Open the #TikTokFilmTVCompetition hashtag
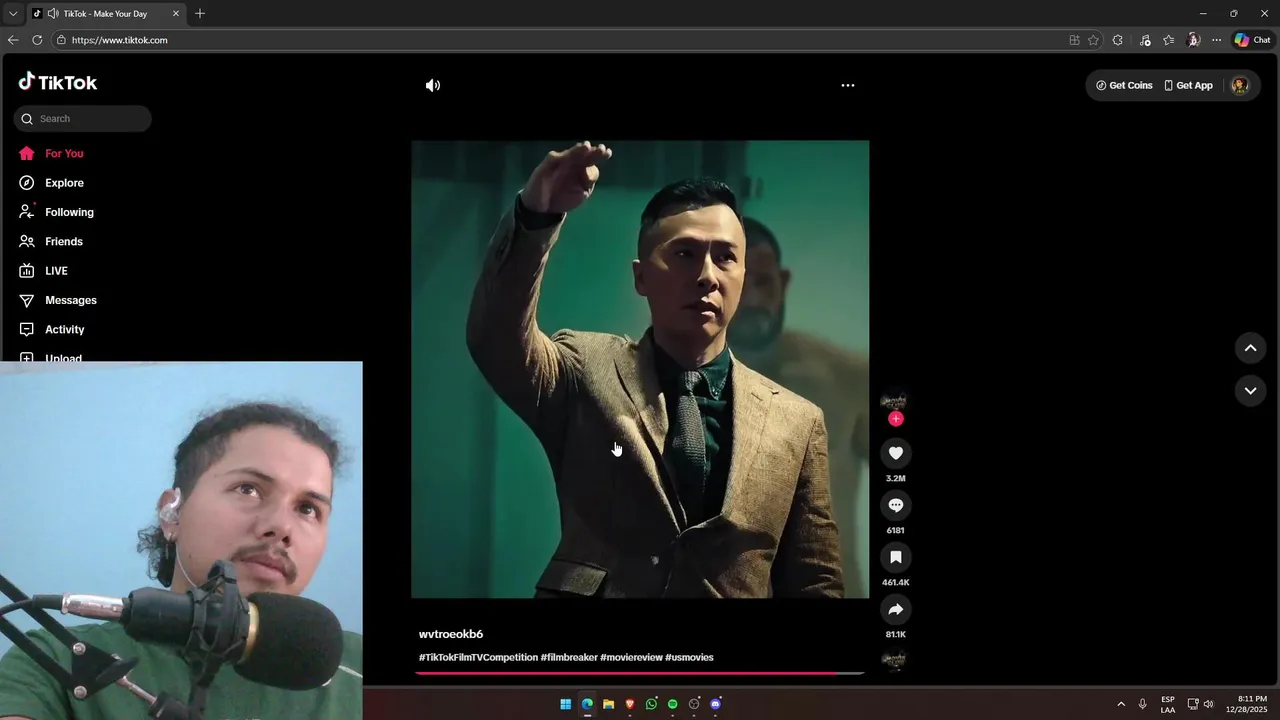The height and width of the screenshot is (720, 1280). tap(478, 658)
